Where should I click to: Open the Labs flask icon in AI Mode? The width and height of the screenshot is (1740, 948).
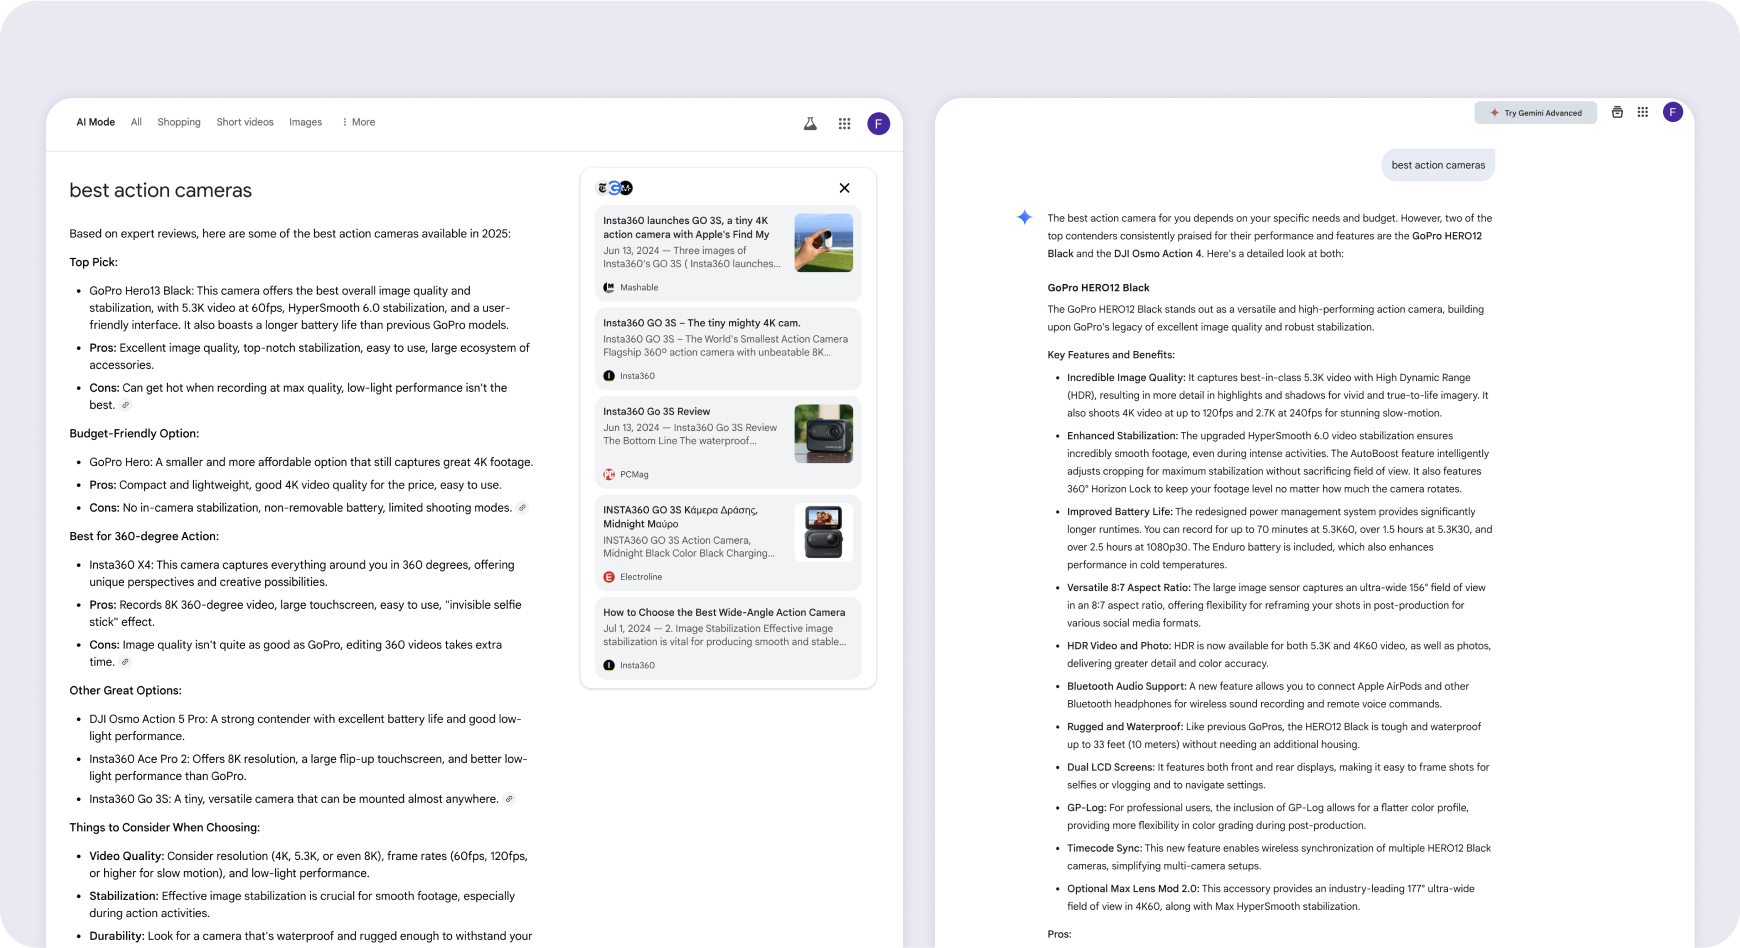pos(810,123)
